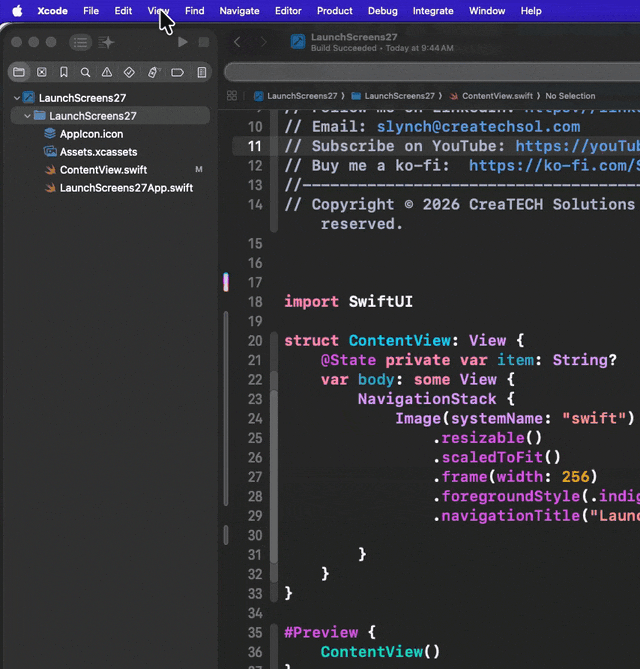Open the Navigate menu

[239, 11]
